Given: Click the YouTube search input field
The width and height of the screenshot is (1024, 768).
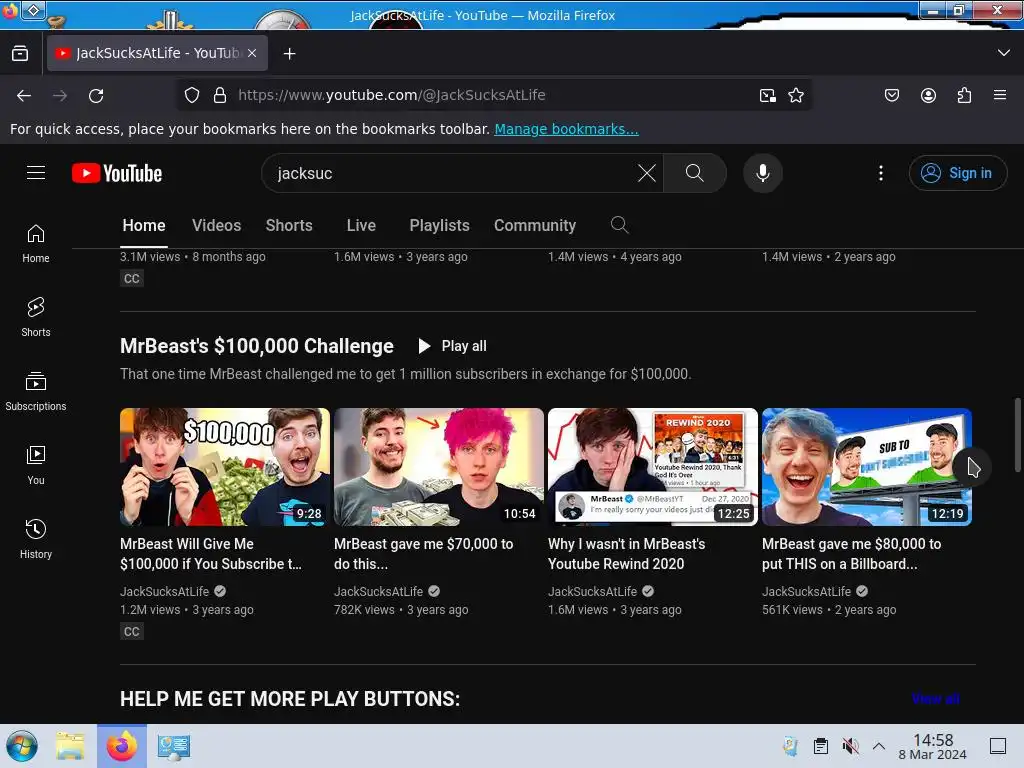Looking at the screenshot, I should 451,173.
